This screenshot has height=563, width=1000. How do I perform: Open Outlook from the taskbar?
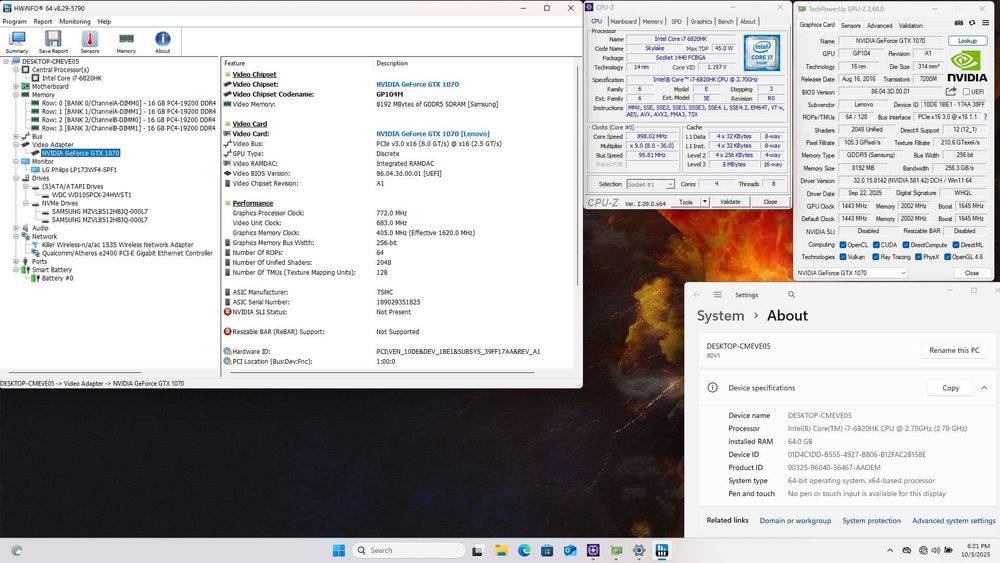(x=570, y=550)
